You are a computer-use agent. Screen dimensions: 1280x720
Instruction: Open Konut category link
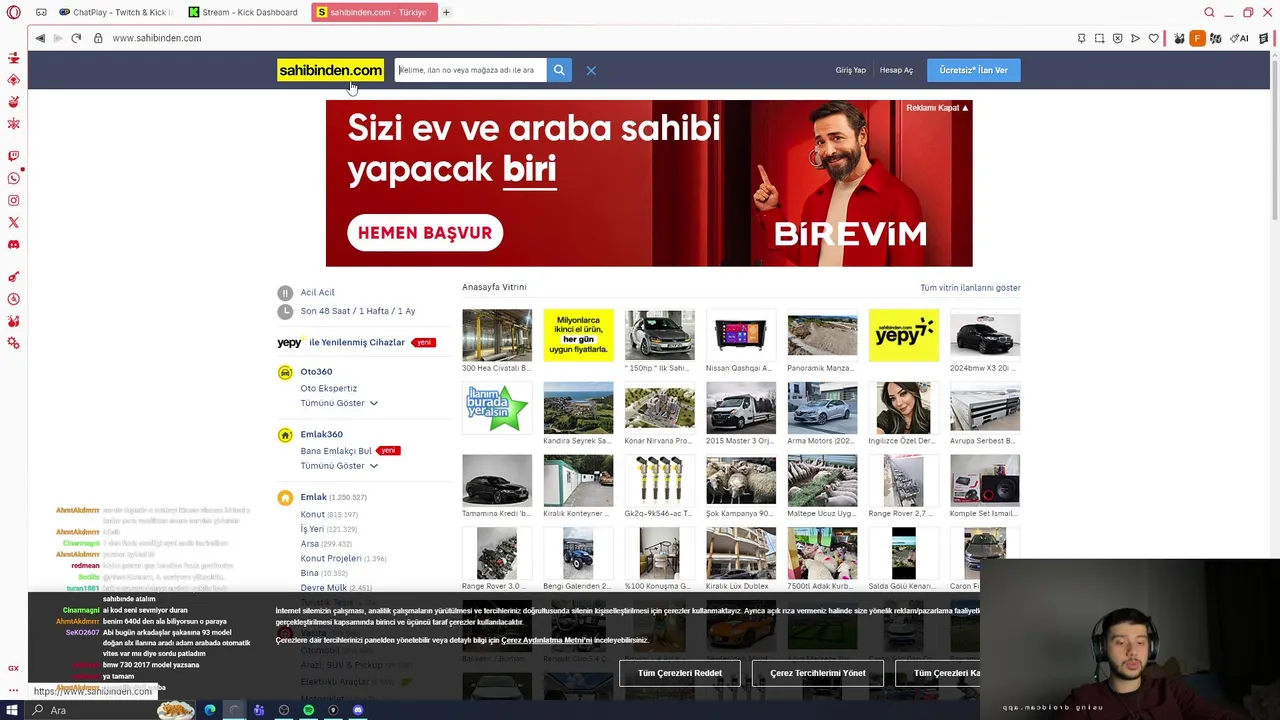tap(313, 514)
